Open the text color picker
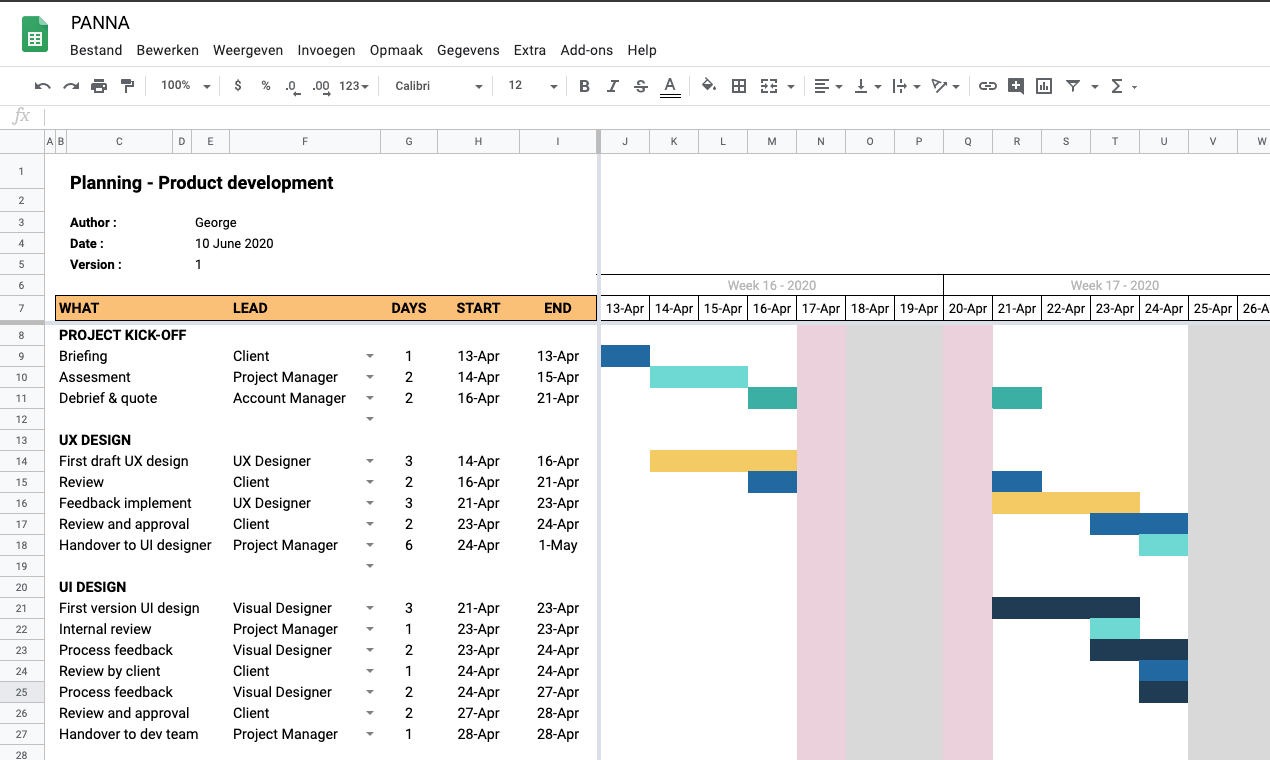The image size is (1270, 760). (x=670, y=87)
